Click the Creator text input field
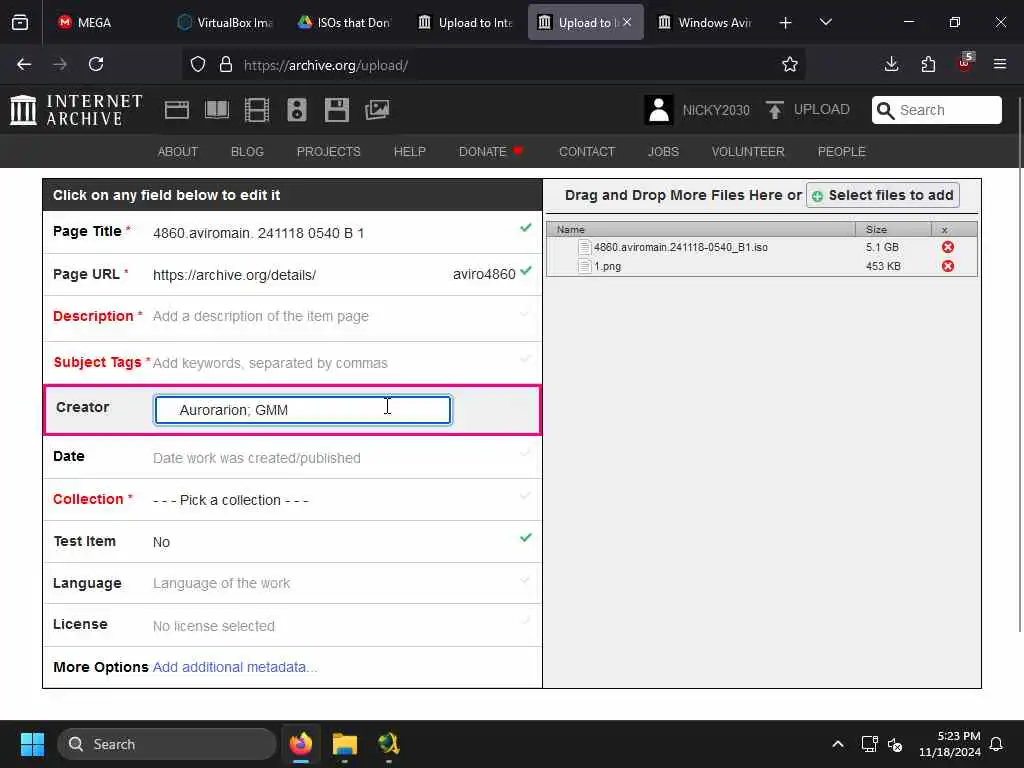This screenshot has height=768, width=1024. pos(302,409)
